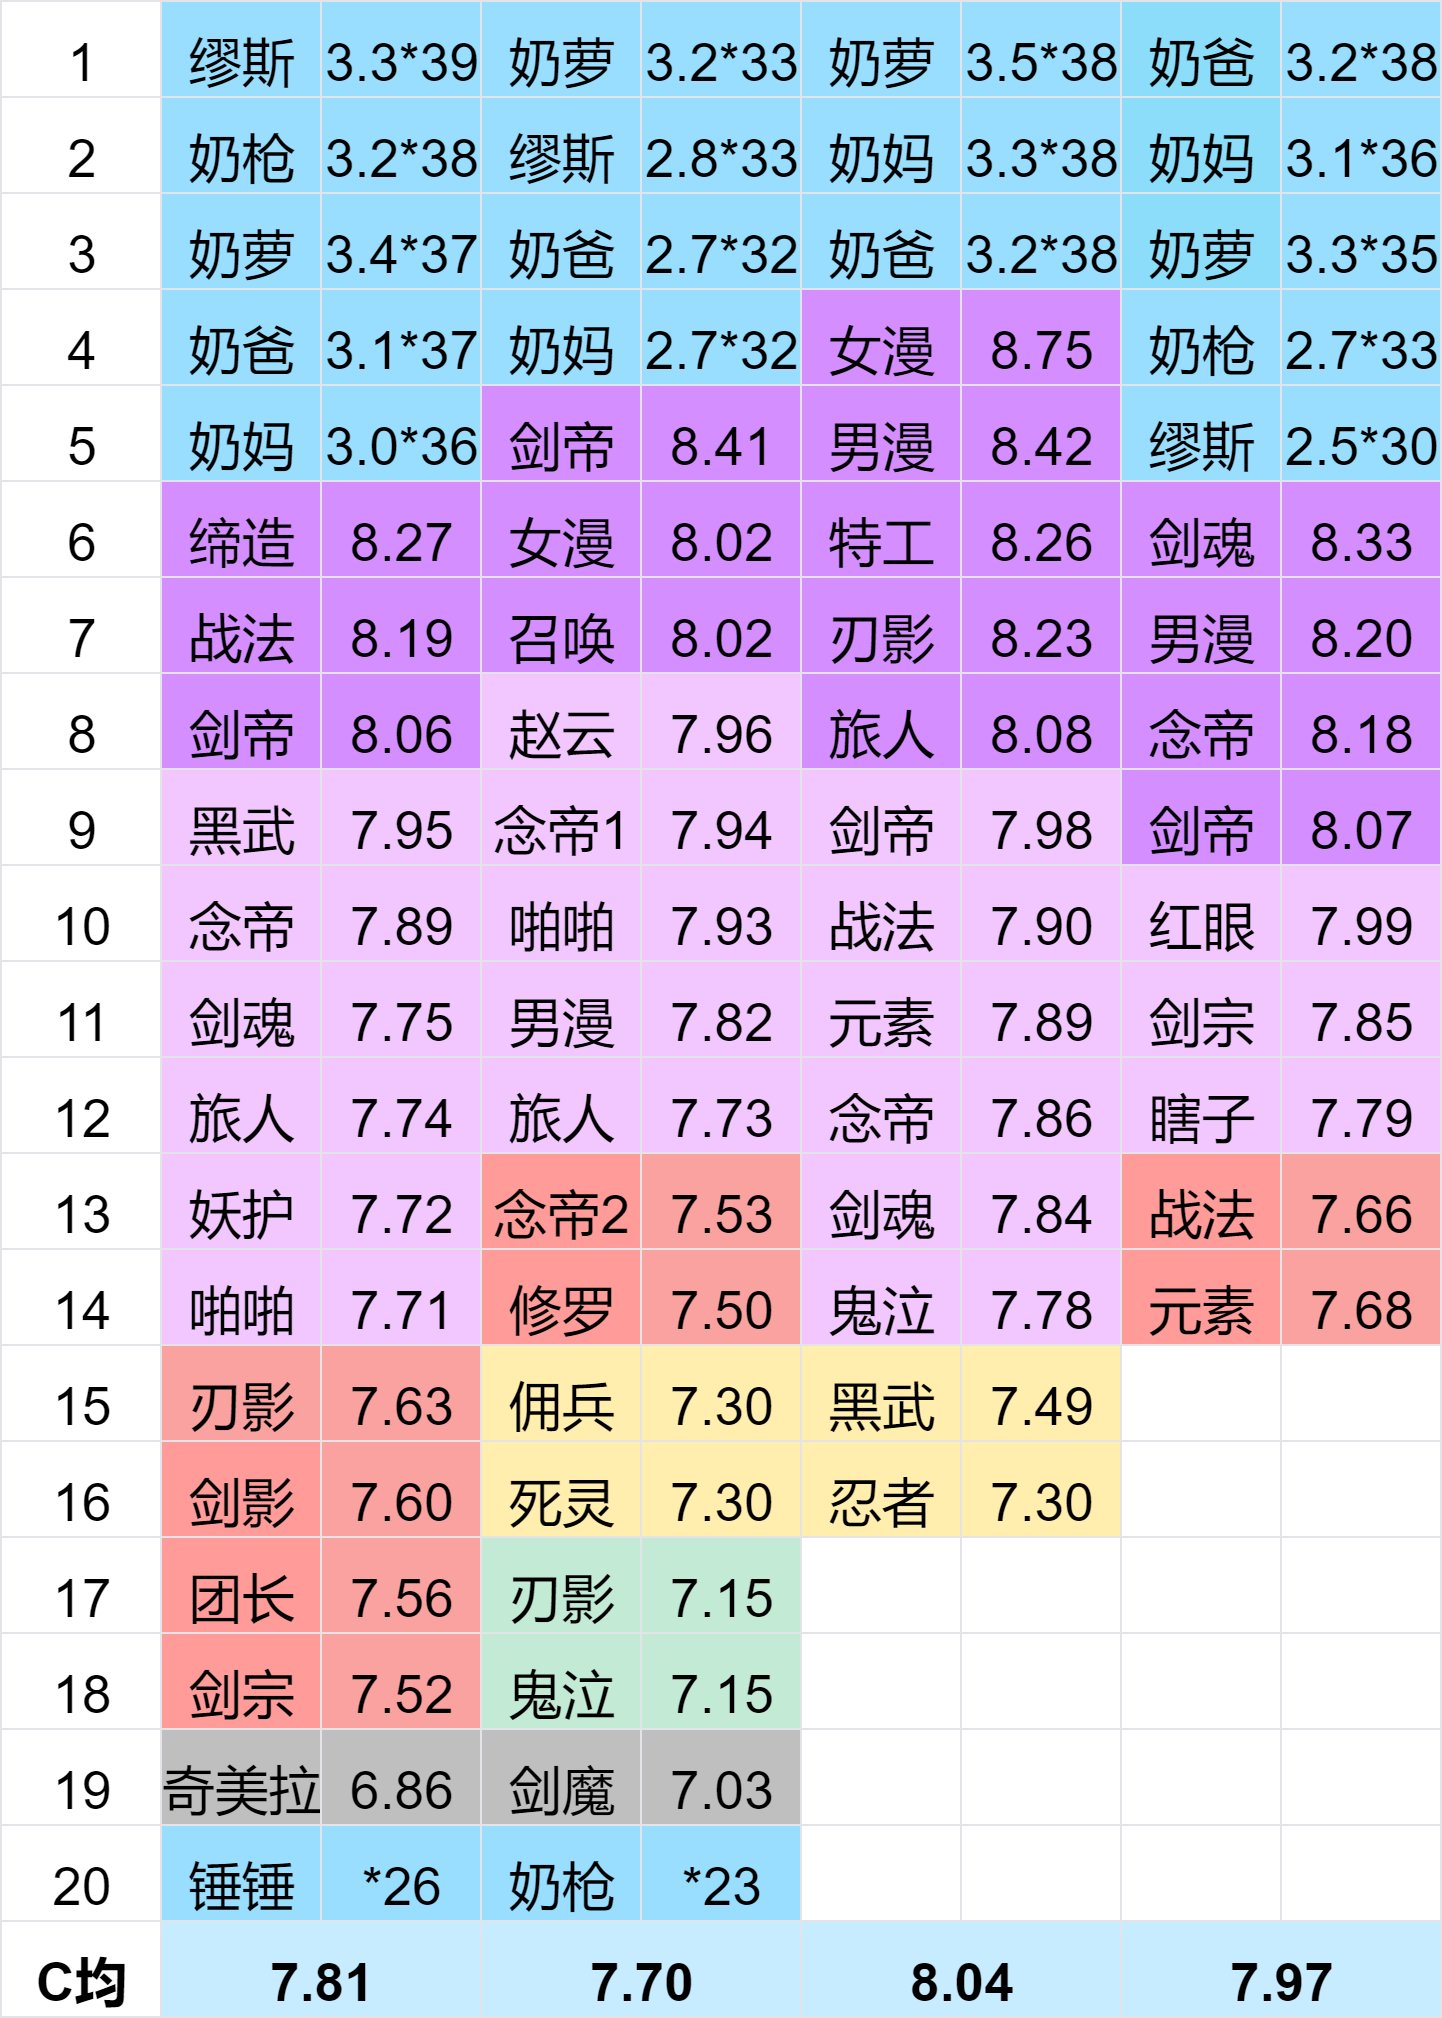Select the C均 row header
The image size is (1442, 2018).
click(81, 1970)
